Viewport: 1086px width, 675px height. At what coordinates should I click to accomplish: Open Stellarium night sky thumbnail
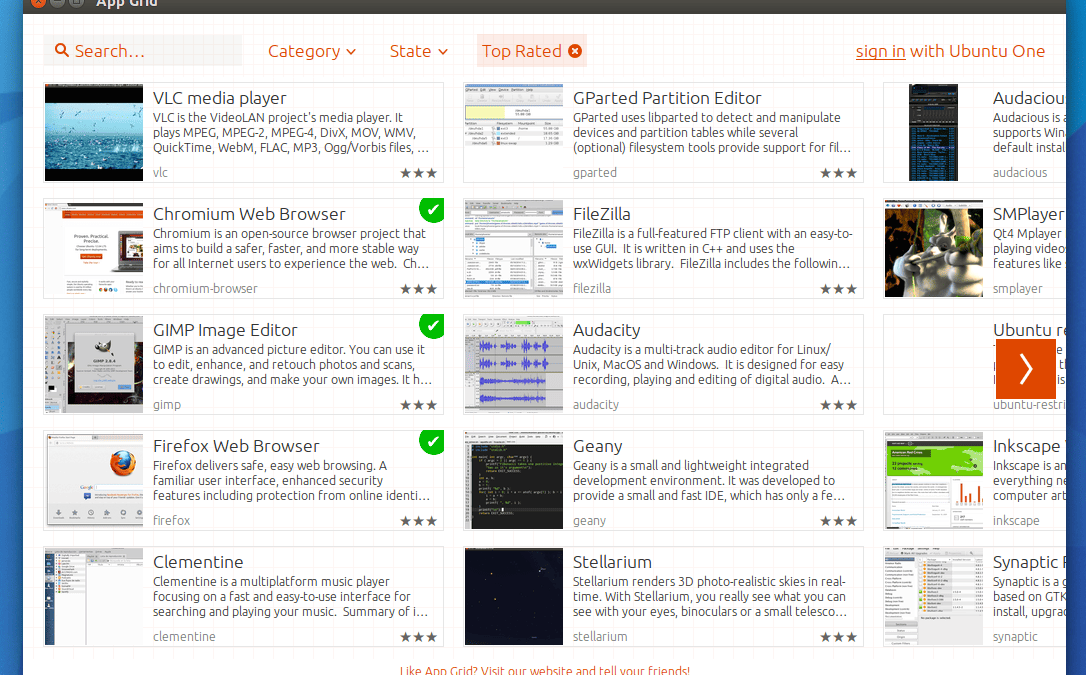[x=514, y=597]
